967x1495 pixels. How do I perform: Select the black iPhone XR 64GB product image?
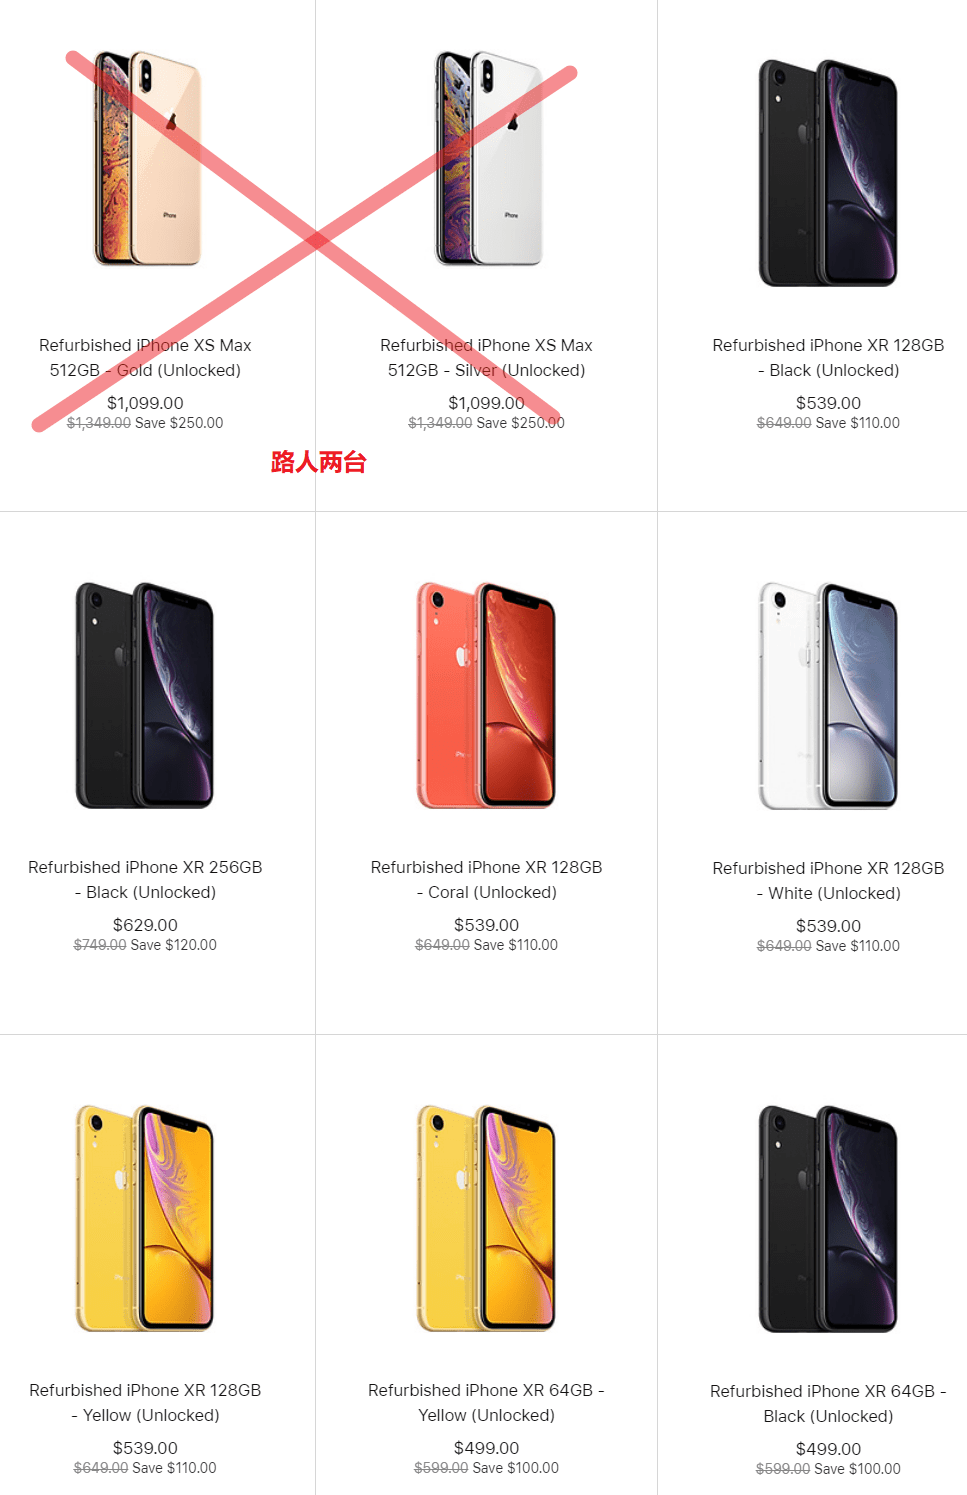pos(828,1219)
